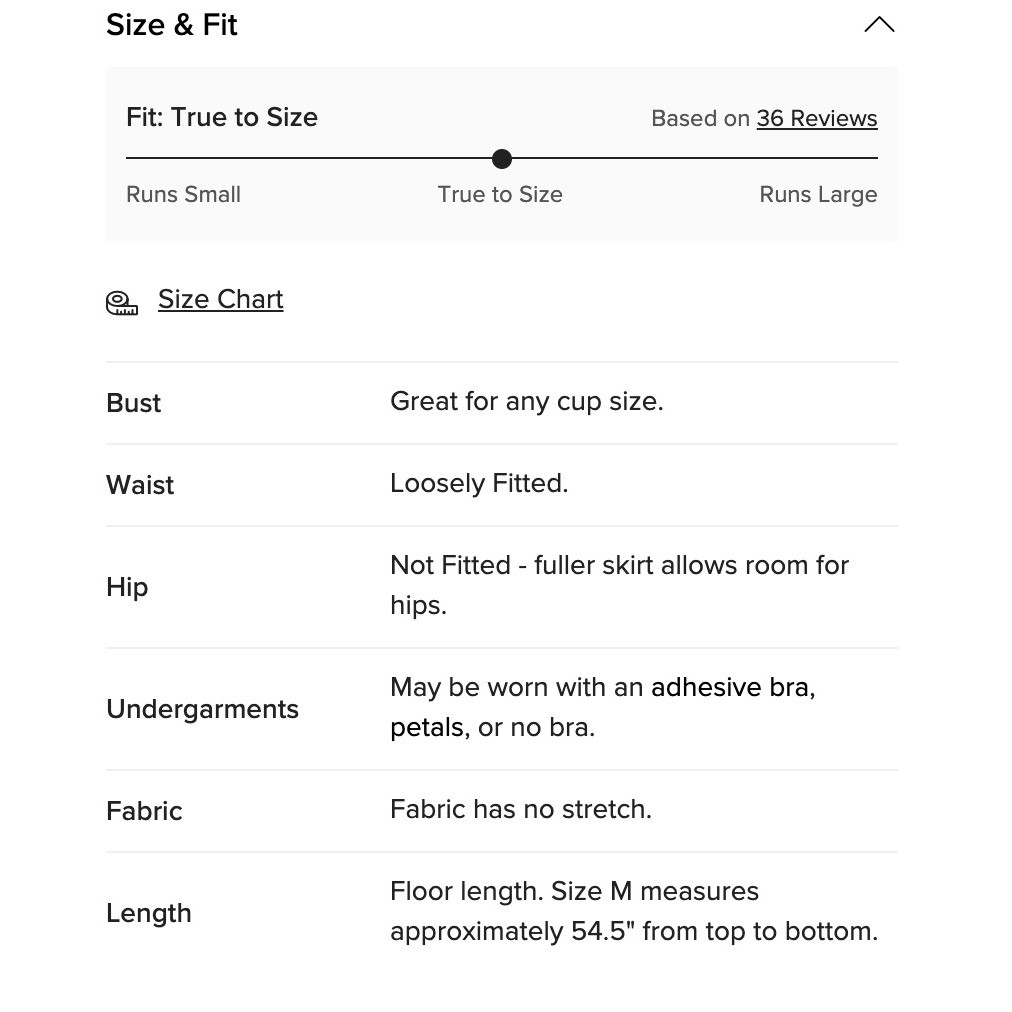This screenshot has height=1012, width=1012.
Task: Select the Hip row label
Action: [127, 587]
